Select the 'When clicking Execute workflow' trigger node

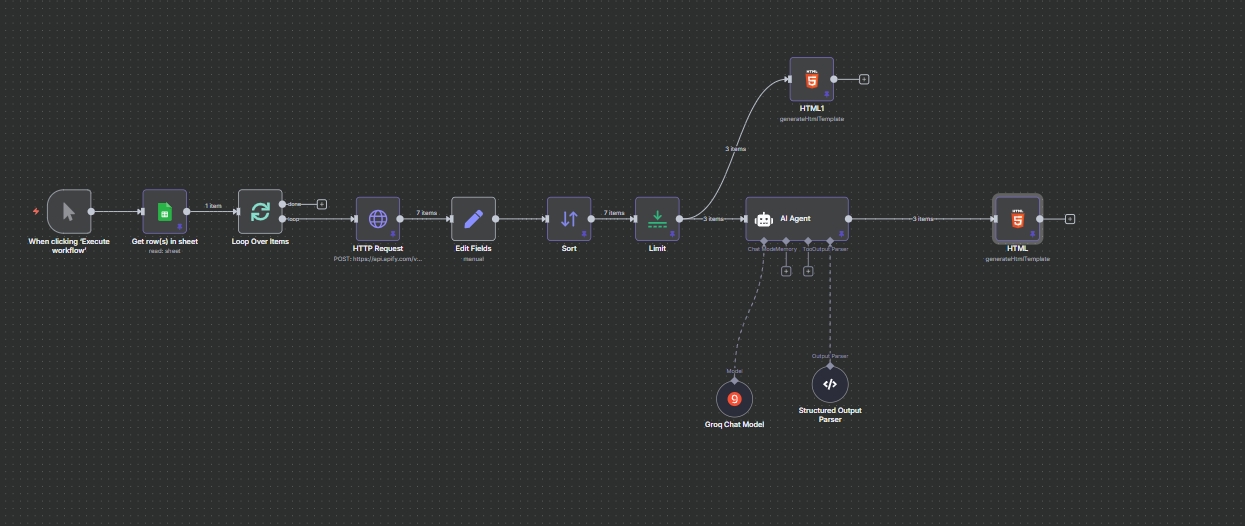click(x=68, y=211)
